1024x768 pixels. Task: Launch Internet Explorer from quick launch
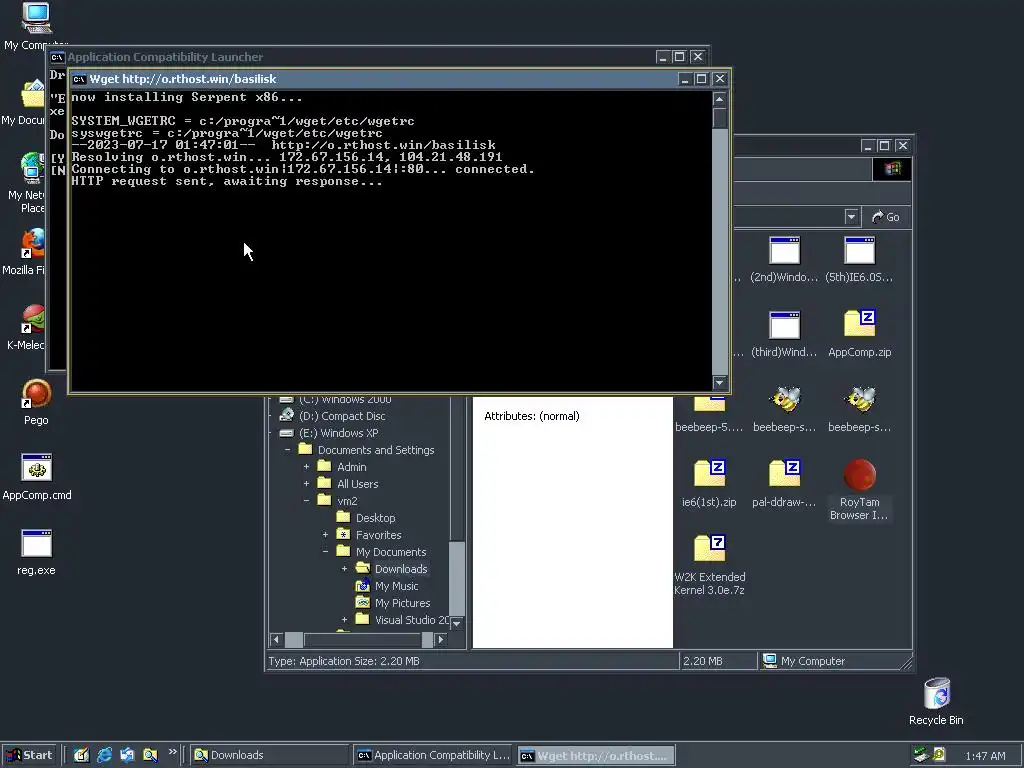104,755
